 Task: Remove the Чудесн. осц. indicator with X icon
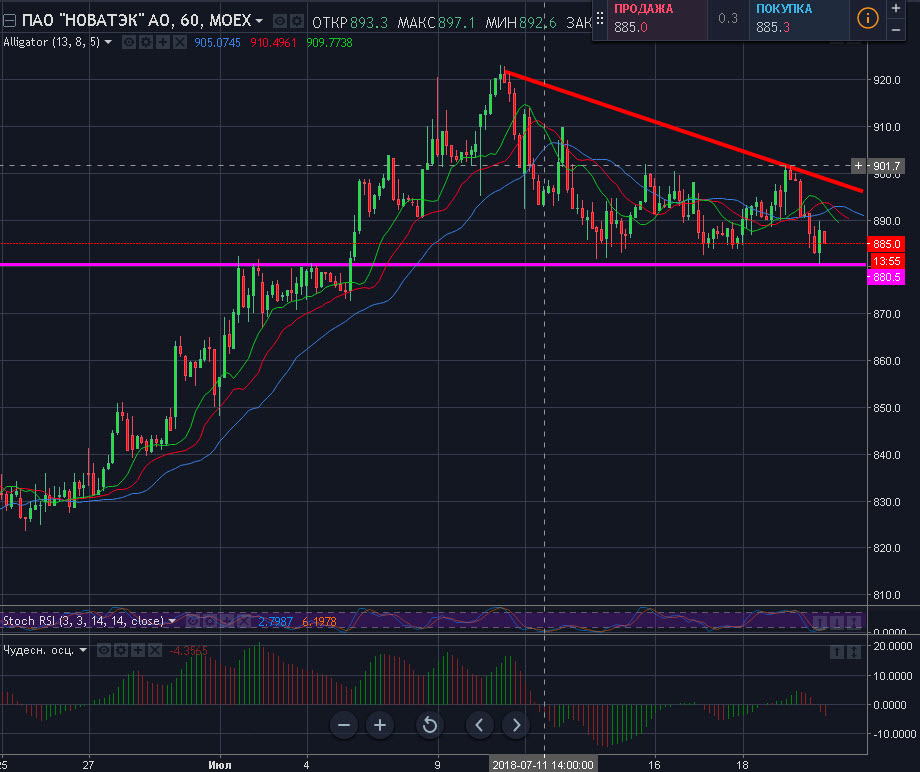[155, 650]
